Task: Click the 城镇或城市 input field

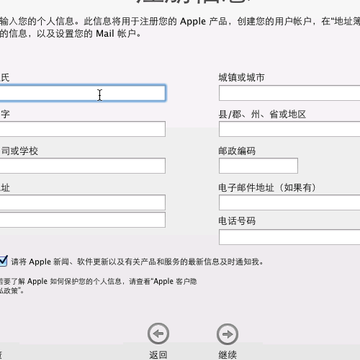Action: click(289, 93)
